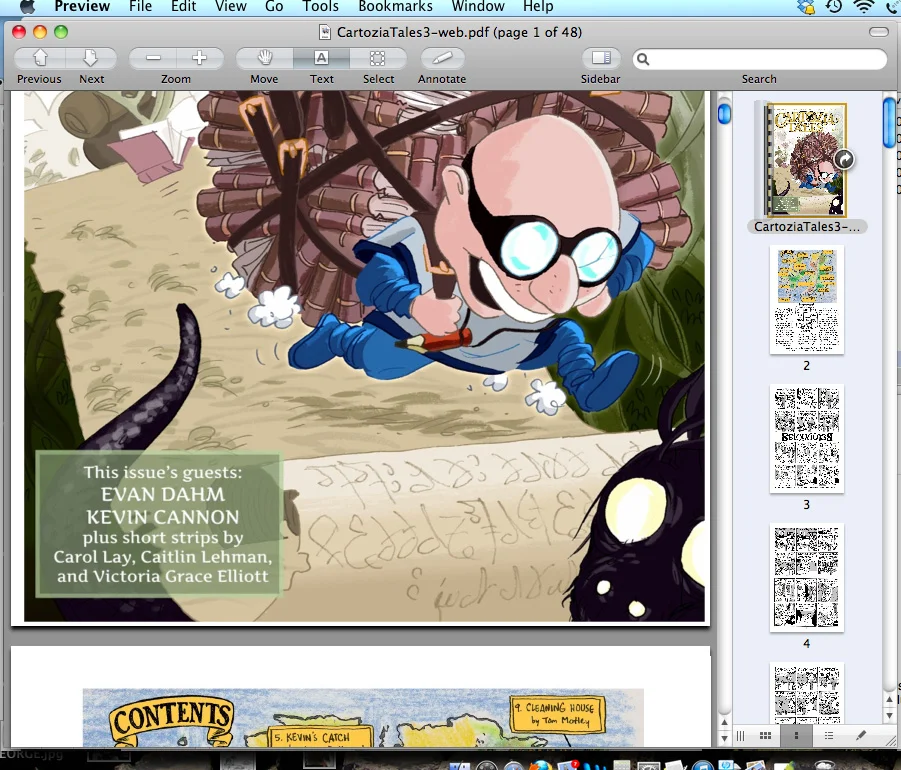Click the sidebar scrollbar thumb
The height and width of the screenshot is (770, 901).
[890, 122]
